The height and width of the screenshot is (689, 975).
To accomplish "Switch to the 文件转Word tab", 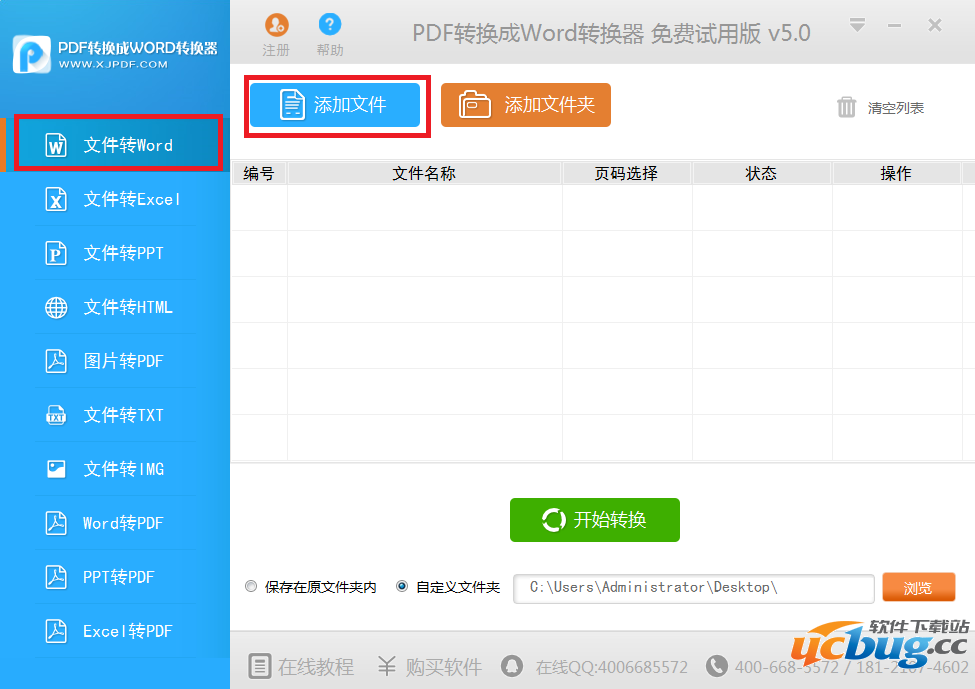I will pyautogui.click(x=115, y=144).
